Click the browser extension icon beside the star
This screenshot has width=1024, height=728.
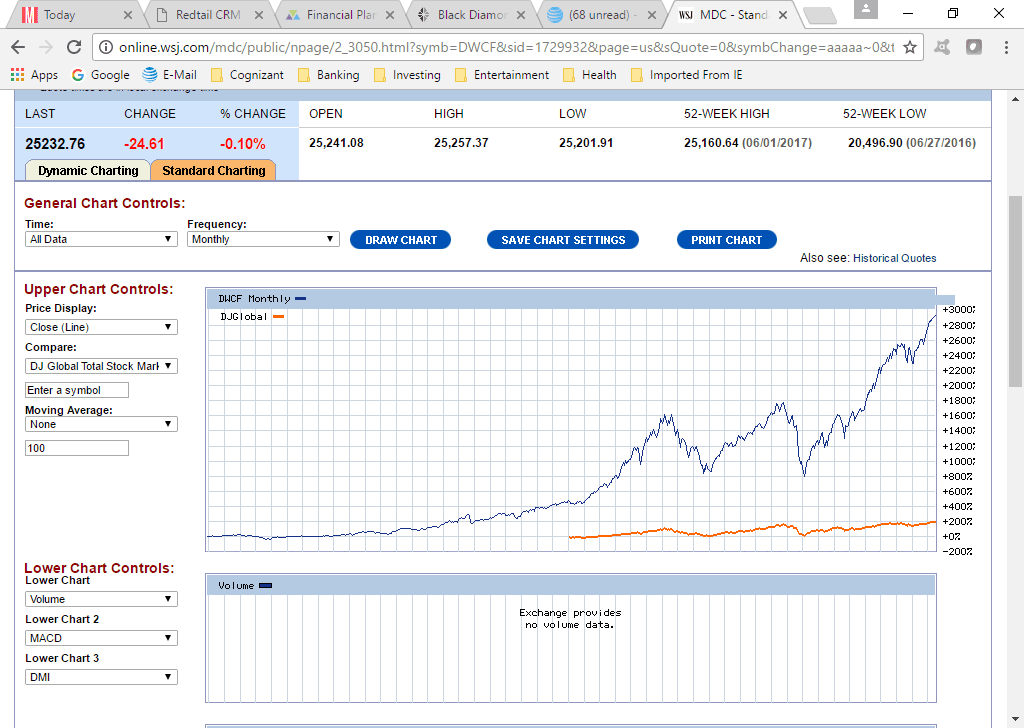tap(942, 47)
